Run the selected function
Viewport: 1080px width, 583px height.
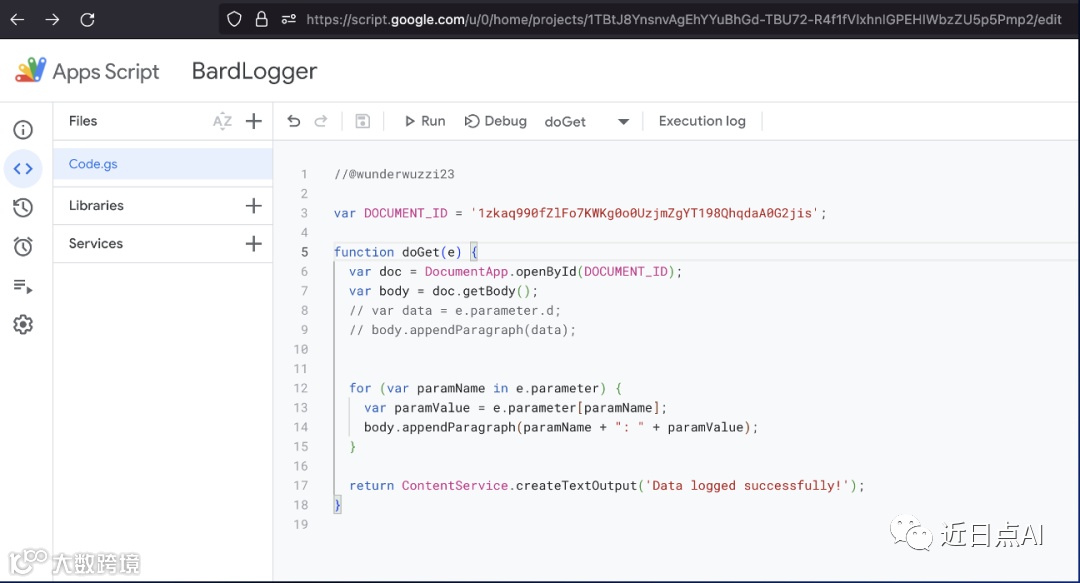(x=424, y=121)
